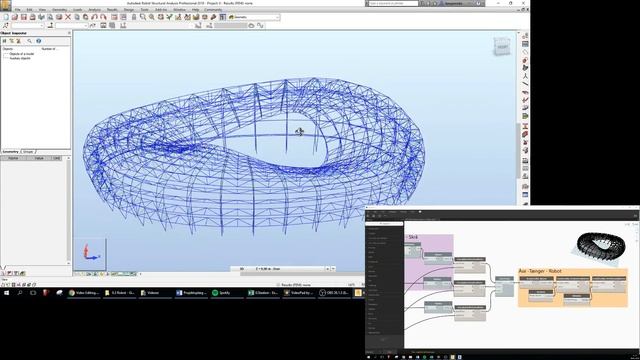Image resolution: width=640 pixels, height=360 pixels.
Task: Open the view plane dropdown arrow
Action: 333,269
